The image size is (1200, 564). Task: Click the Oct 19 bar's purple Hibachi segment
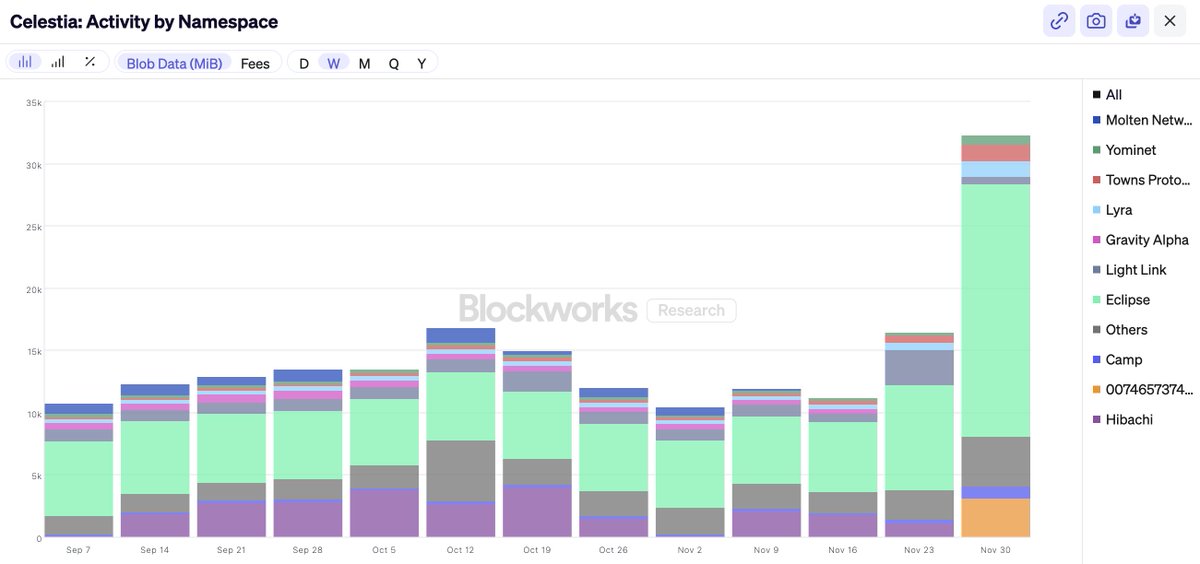coord(537,512)
